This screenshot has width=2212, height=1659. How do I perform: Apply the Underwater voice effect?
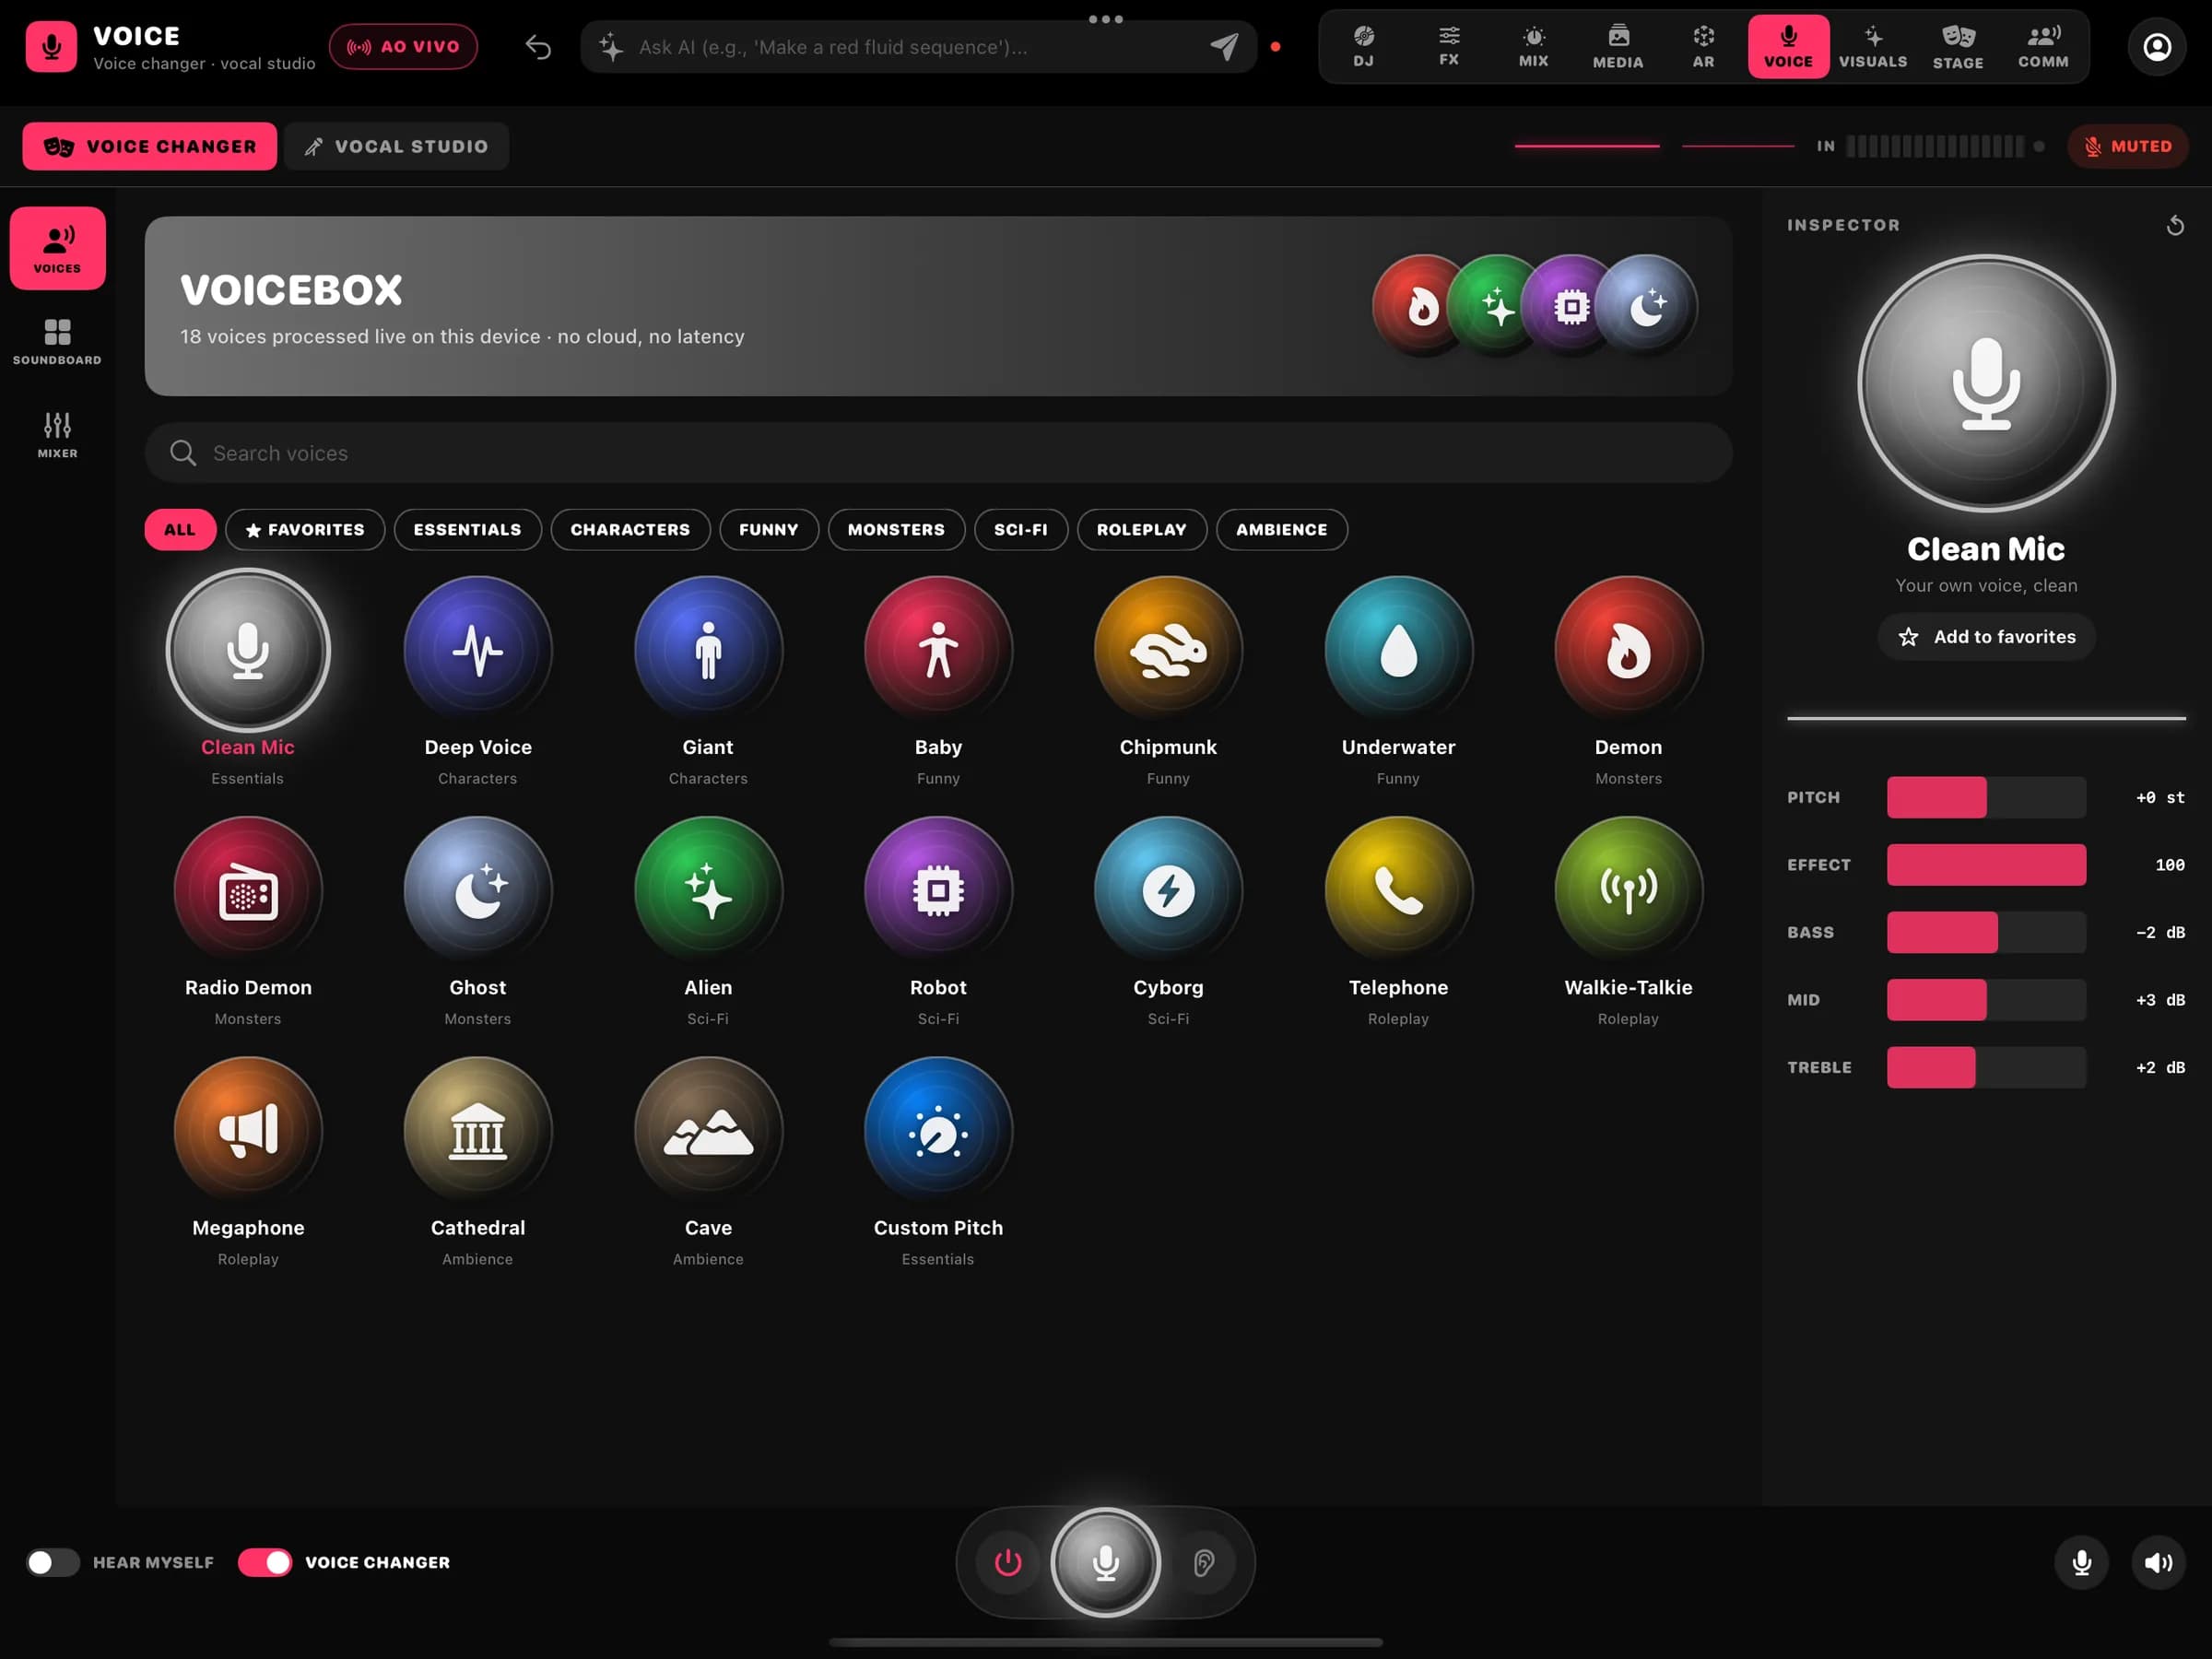(1398, 650)
